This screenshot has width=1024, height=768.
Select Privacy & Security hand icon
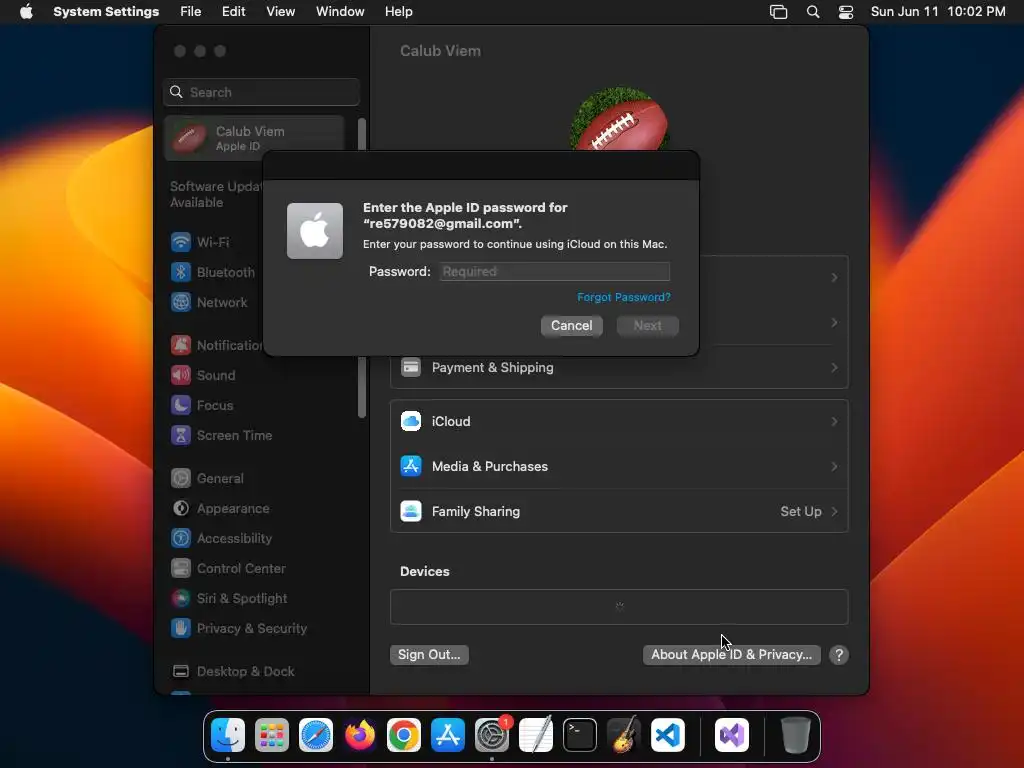[181, 628]
